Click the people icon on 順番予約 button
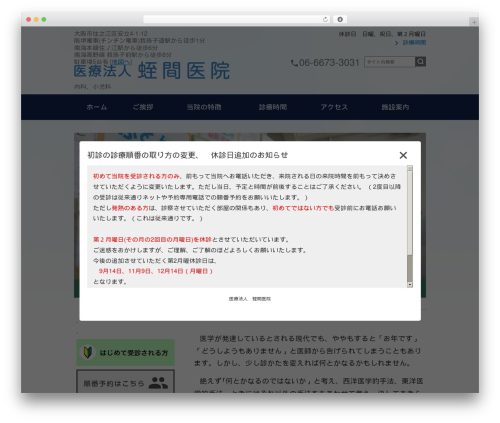Screen dimensions: 500x423 coord(158,383)
